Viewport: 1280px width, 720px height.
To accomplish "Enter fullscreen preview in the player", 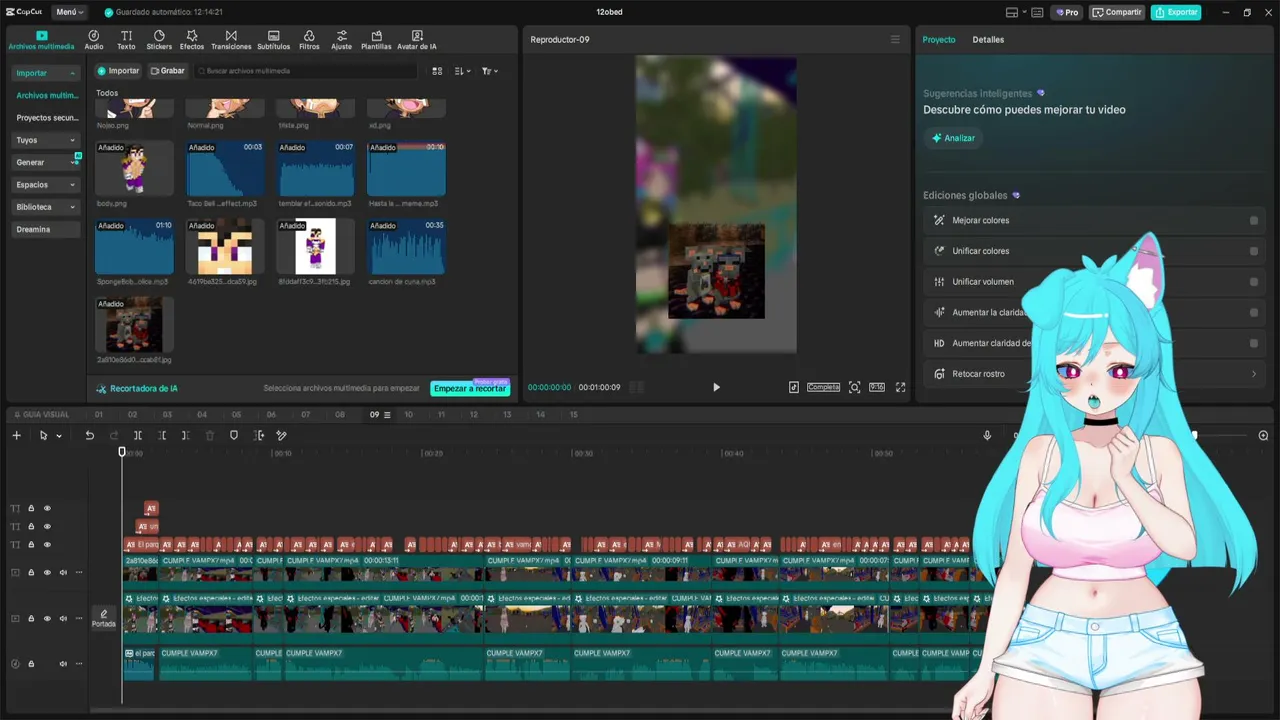I will point(900,387).
